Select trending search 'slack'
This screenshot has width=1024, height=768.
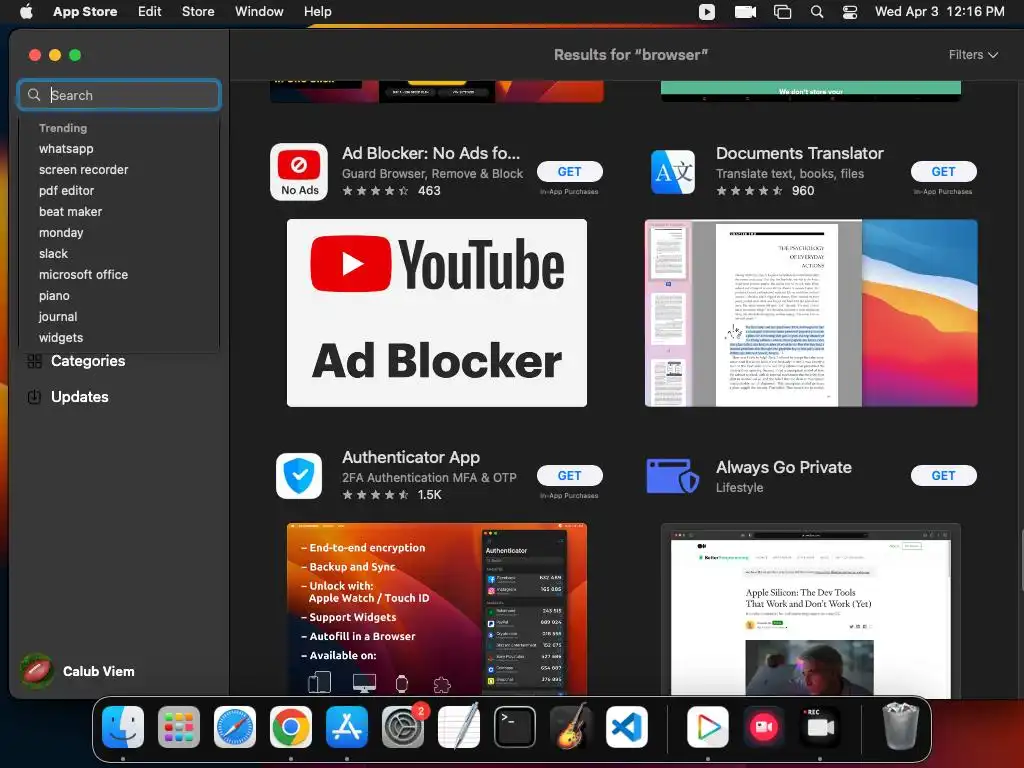54,253
